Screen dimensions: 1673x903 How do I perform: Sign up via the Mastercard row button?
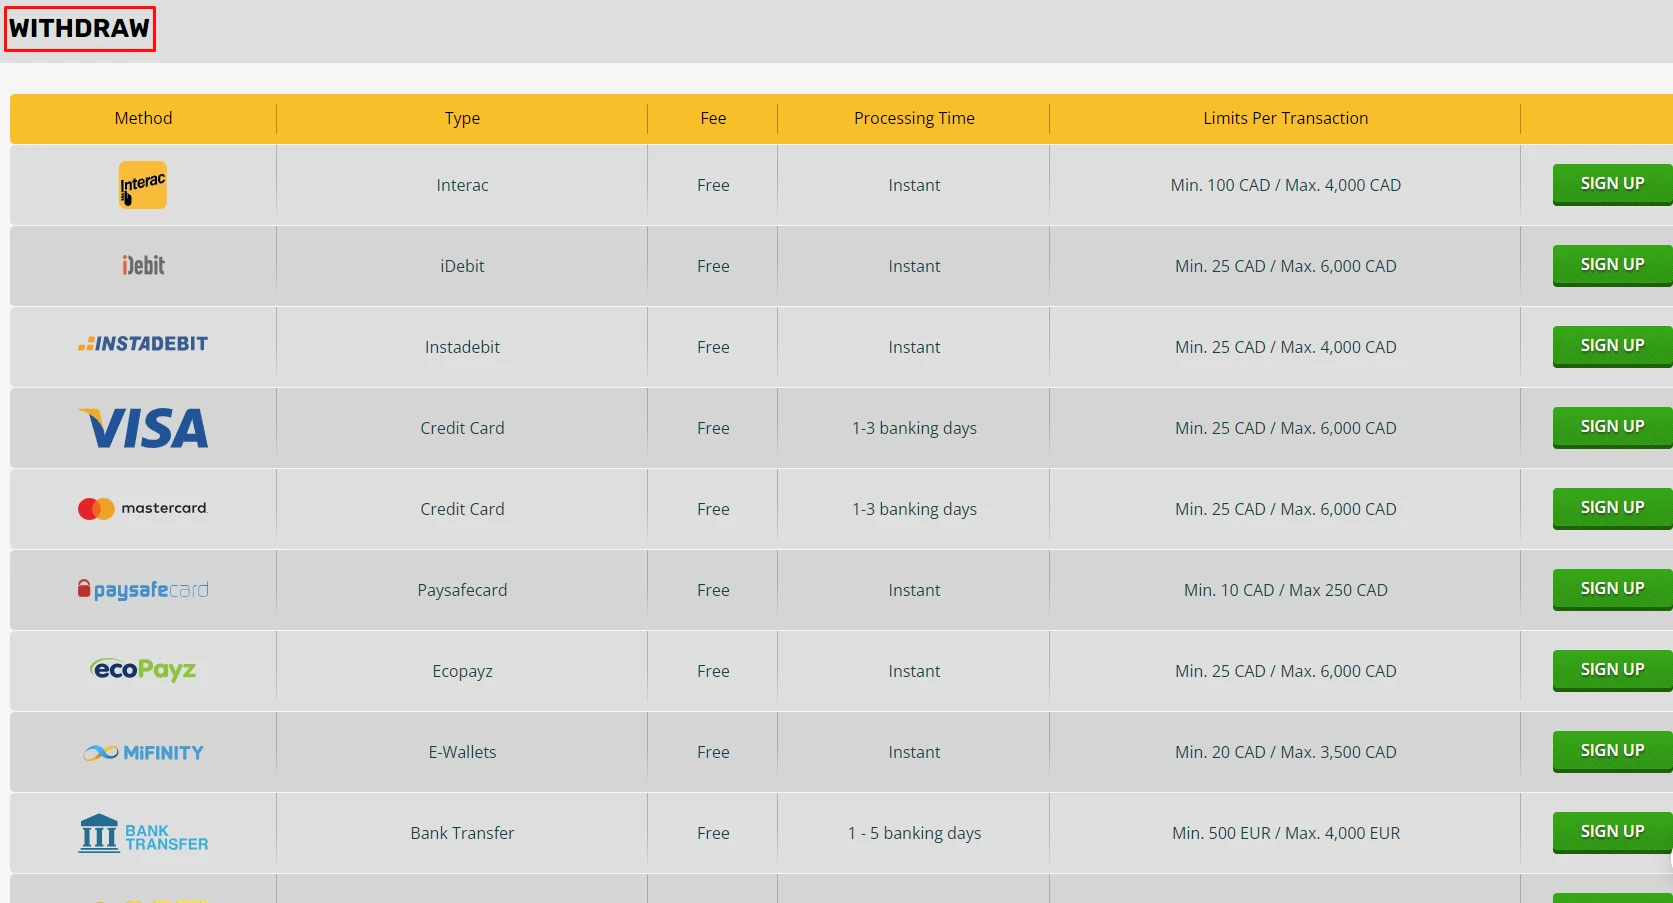coord(1612,508)
